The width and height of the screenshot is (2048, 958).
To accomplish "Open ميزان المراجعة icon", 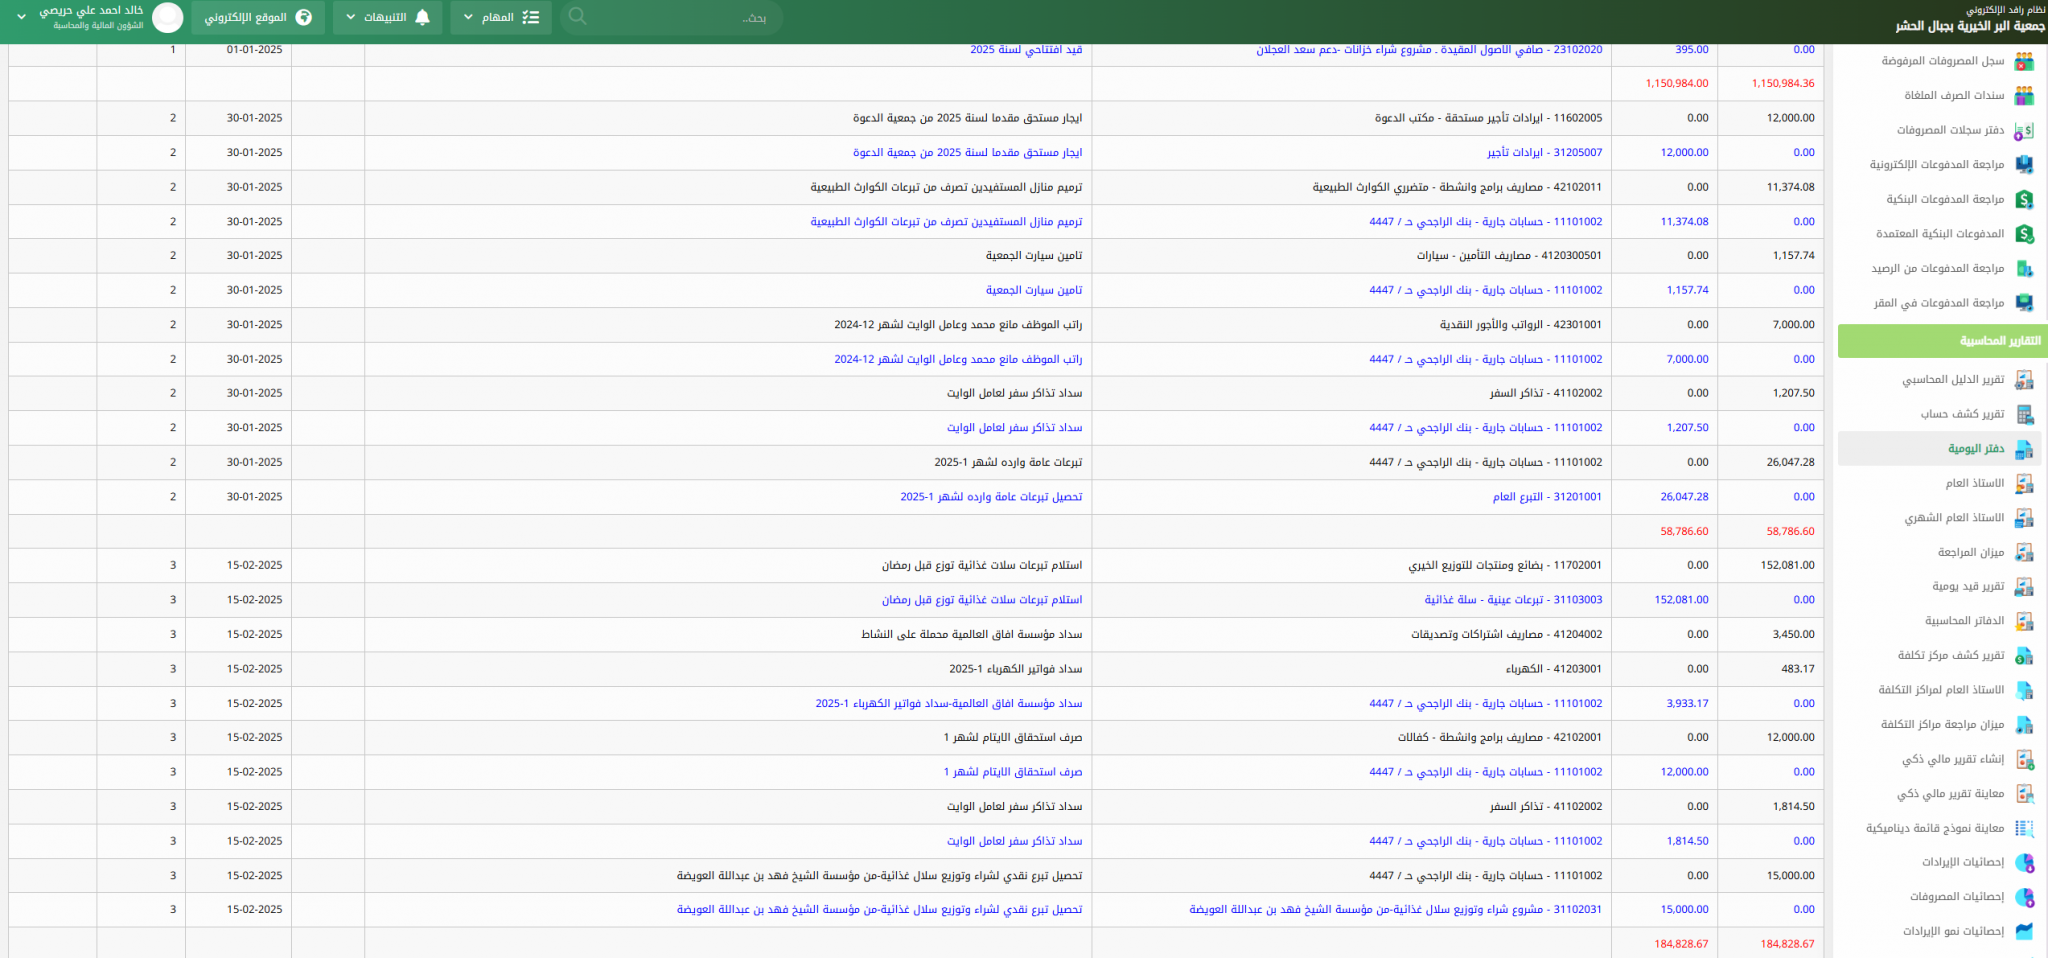I will coord(2024,553).
